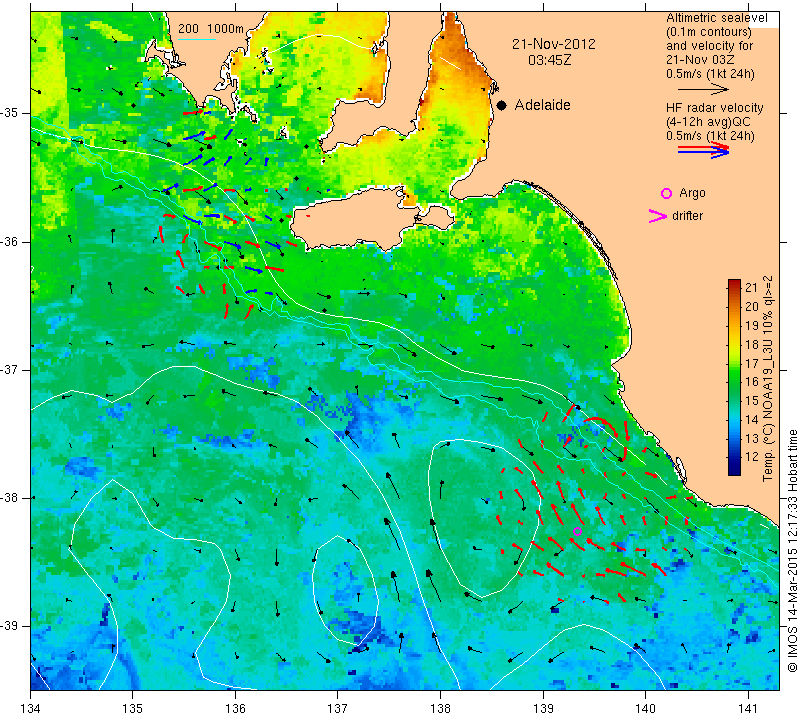Click the 'HF radar velocity' legend heading
This screenshot has height=720, width=800.
coord(714,108)
